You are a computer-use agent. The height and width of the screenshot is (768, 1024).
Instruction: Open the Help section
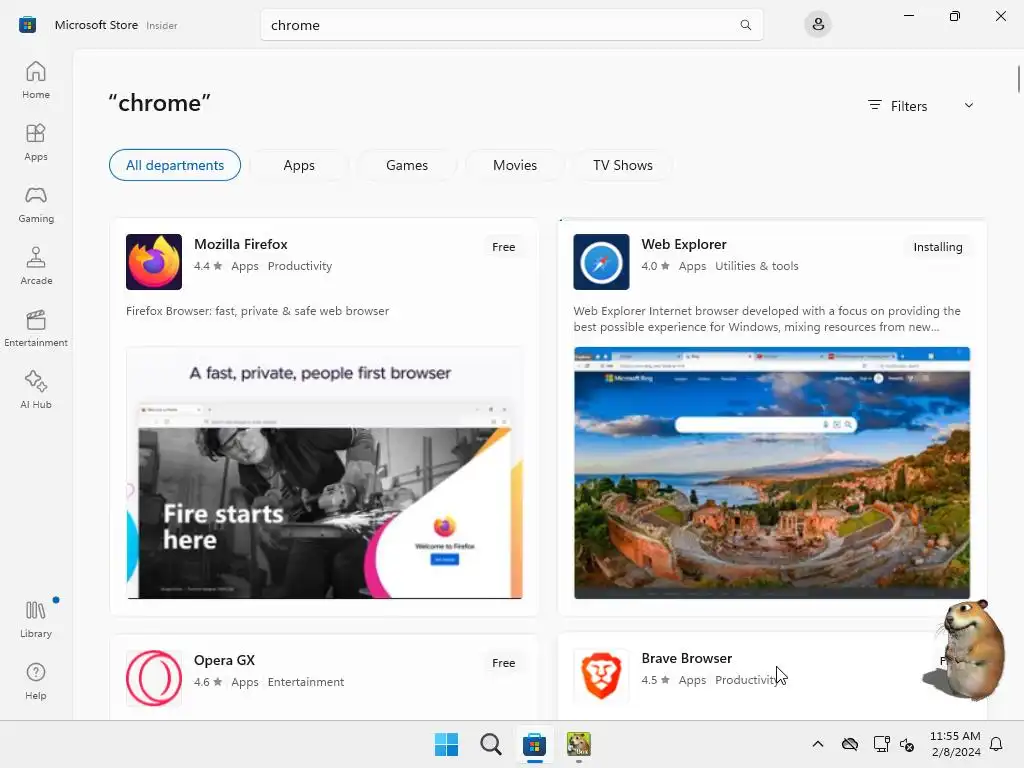(36, 681)
